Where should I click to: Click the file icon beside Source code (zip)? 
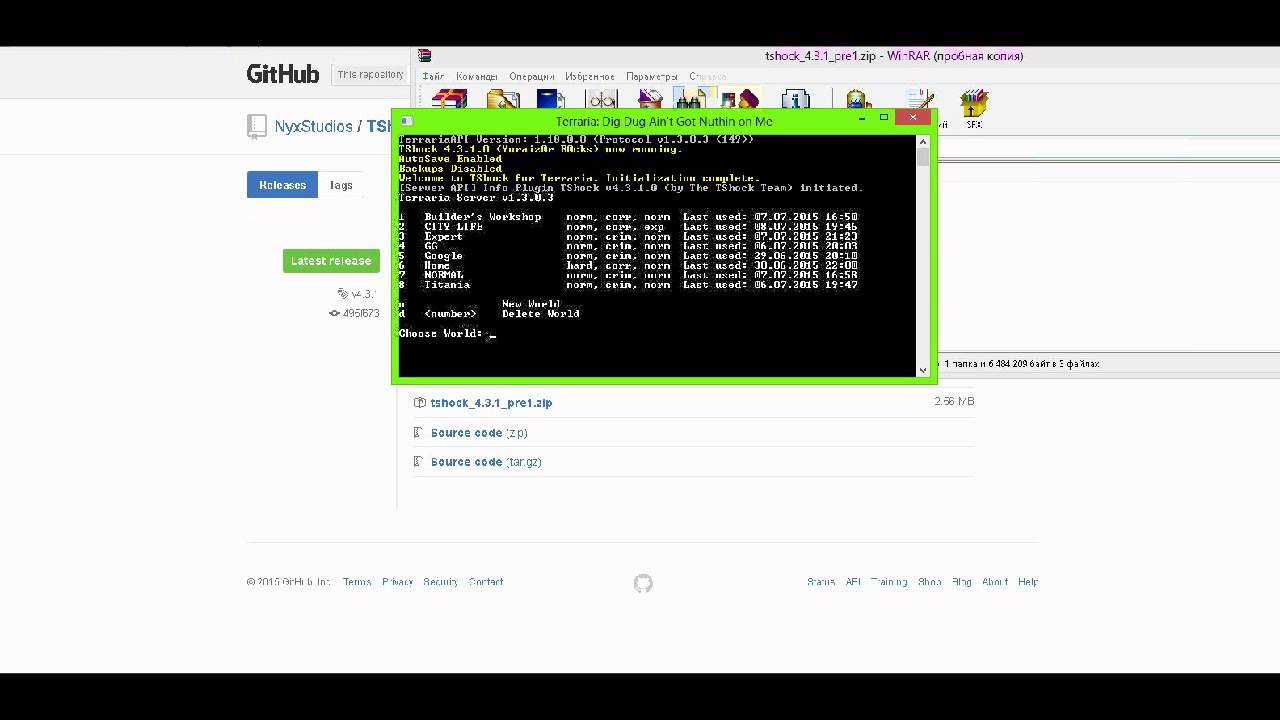pyautogui.click(x=419, y=433)
